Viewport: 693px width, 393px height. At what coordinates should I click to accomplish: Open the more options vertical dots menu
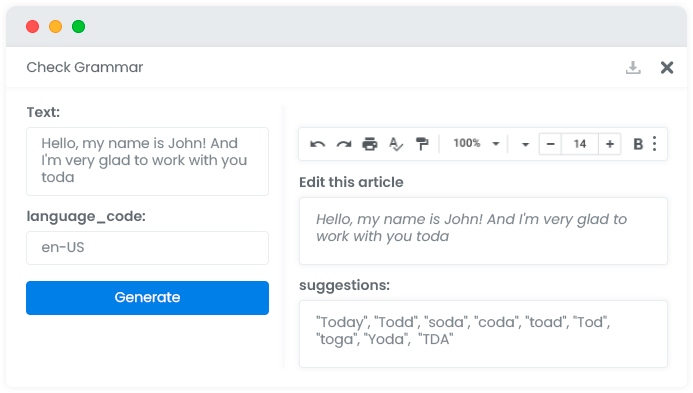click(655, 144)
